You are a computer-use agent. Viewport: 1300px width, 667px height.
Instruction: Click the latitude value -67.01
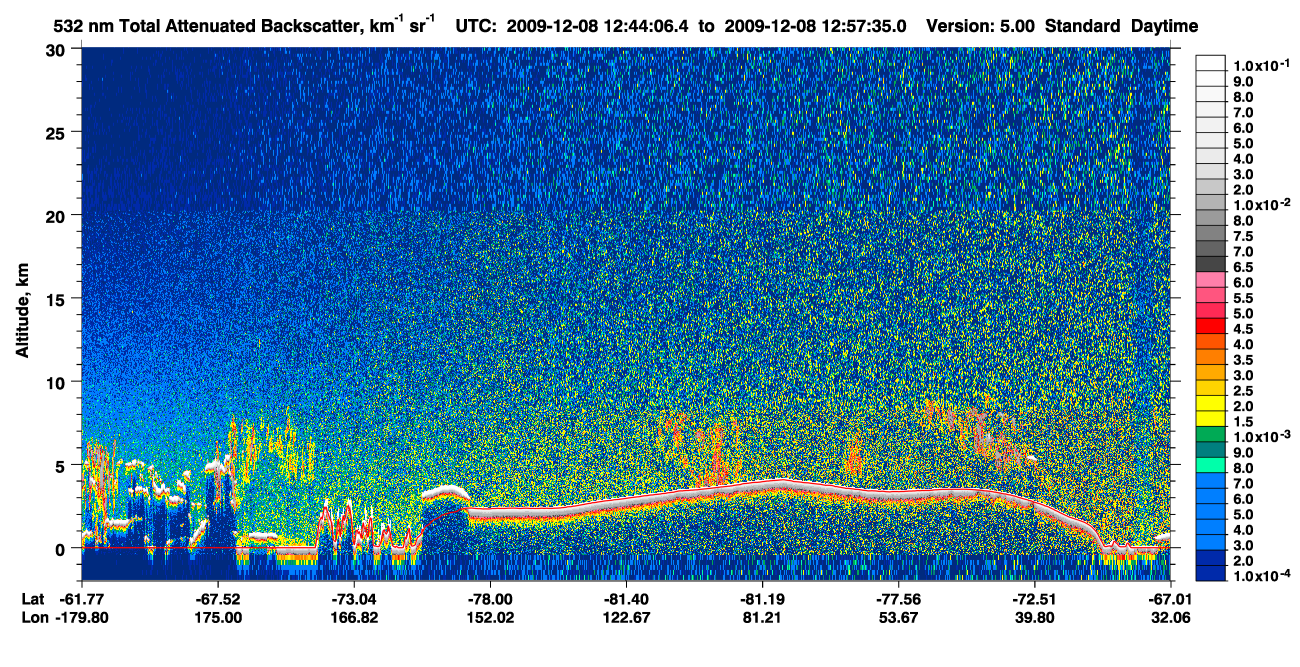tap(1169, 599)
